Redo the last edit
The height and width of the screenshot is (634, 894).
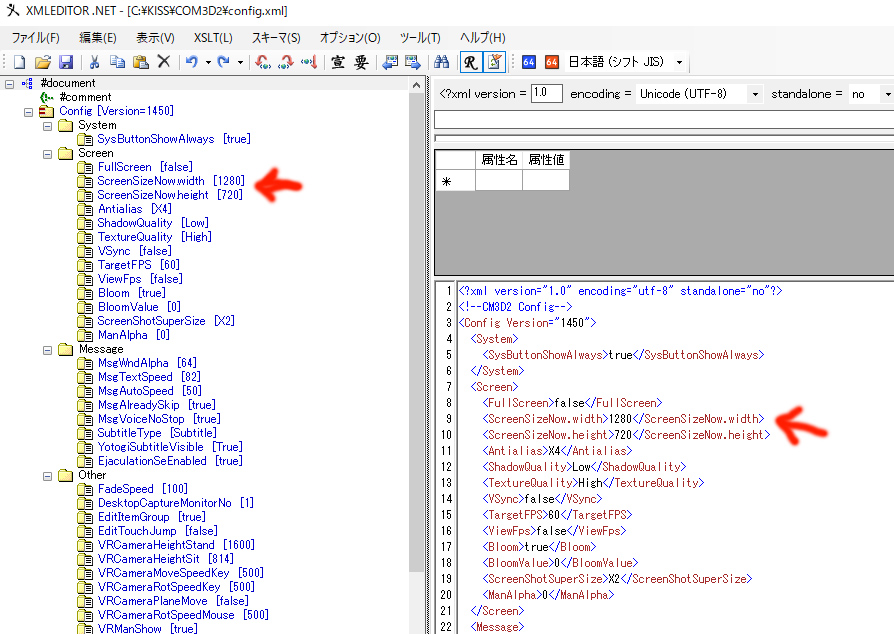(224, 62)
